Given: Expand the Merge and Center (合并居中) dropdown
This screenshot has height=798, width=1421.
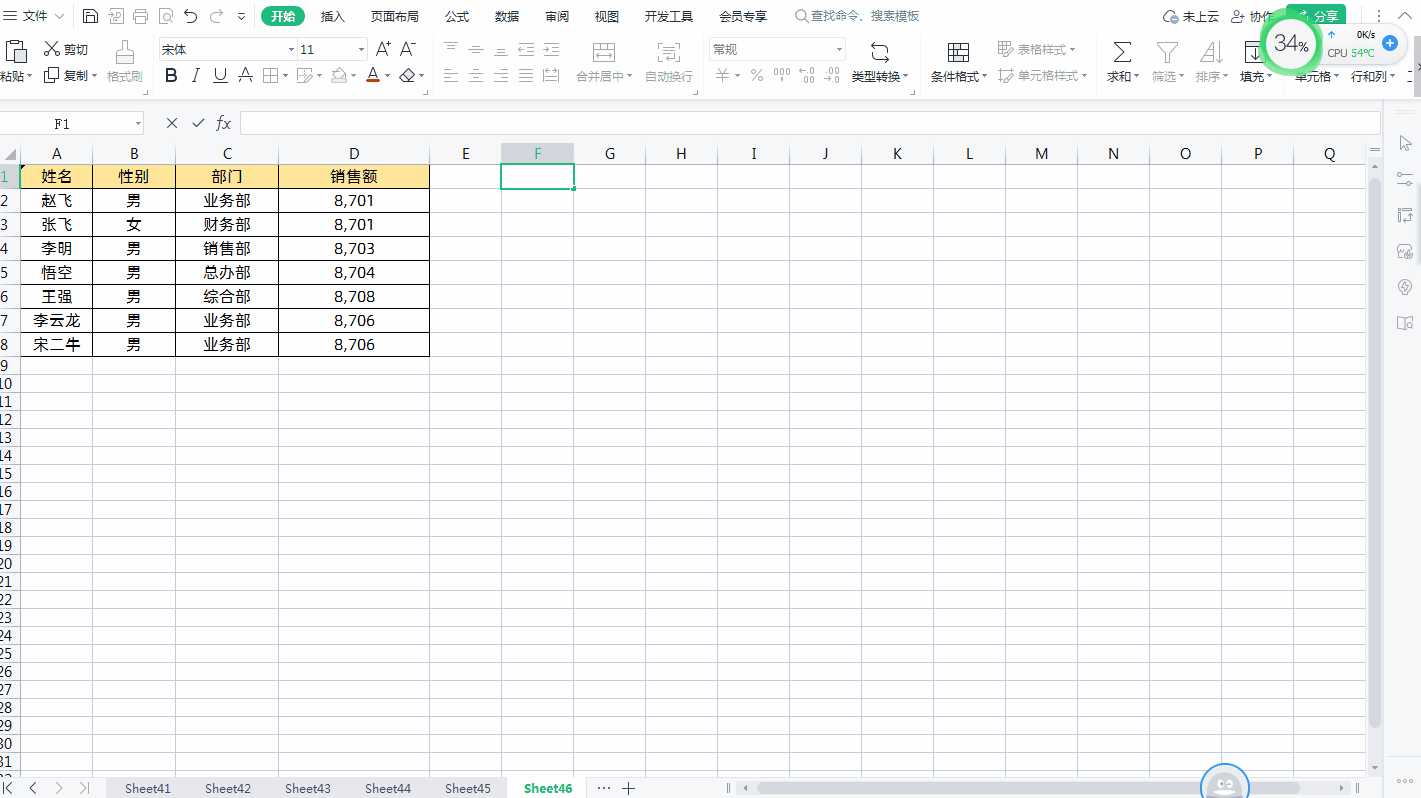Looking at the screenshot, I should [629, 76].
